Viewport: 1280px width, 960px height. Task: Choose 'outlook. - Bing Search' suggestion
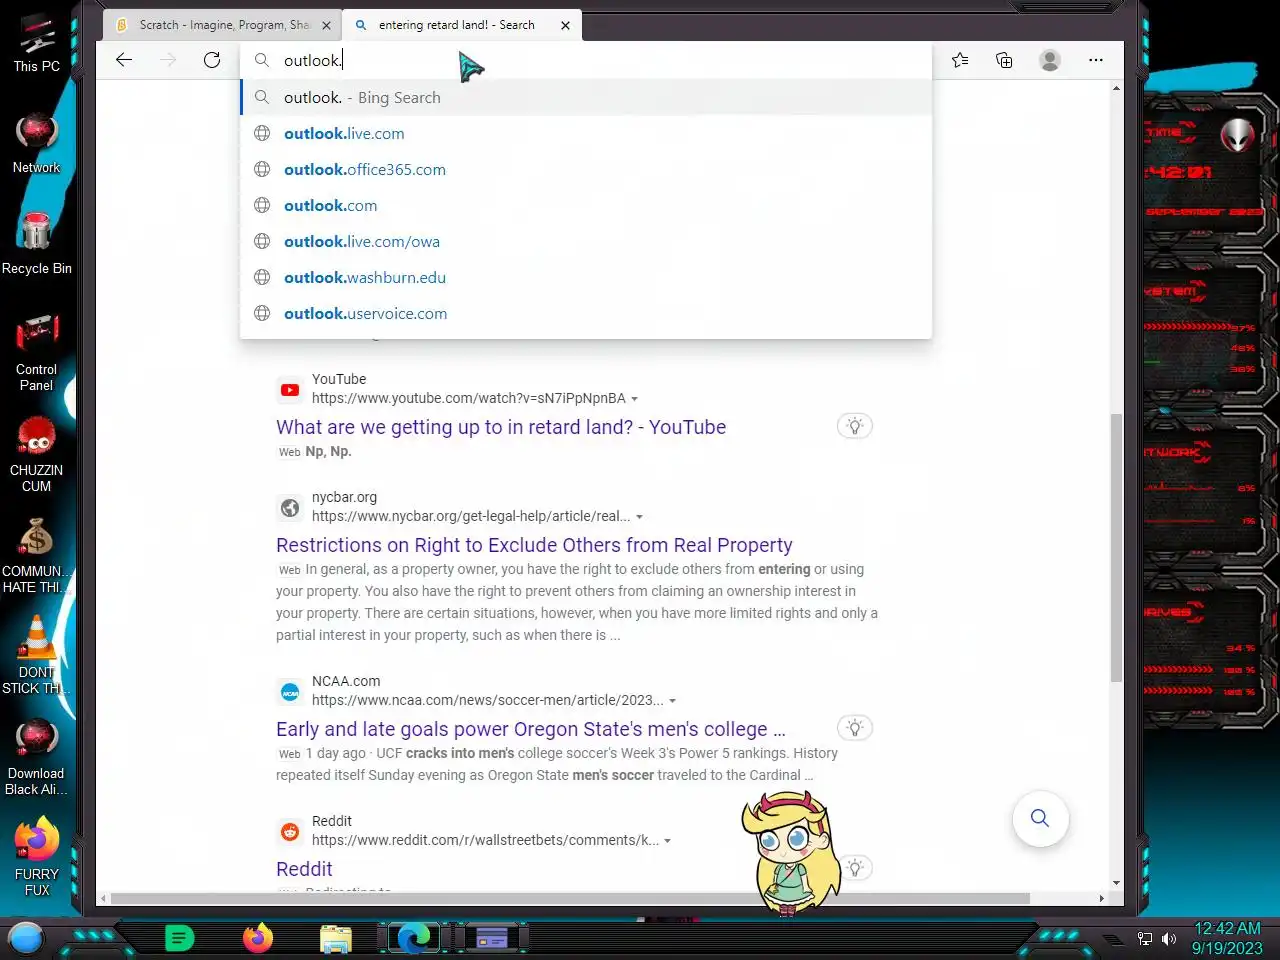[586, 97]
